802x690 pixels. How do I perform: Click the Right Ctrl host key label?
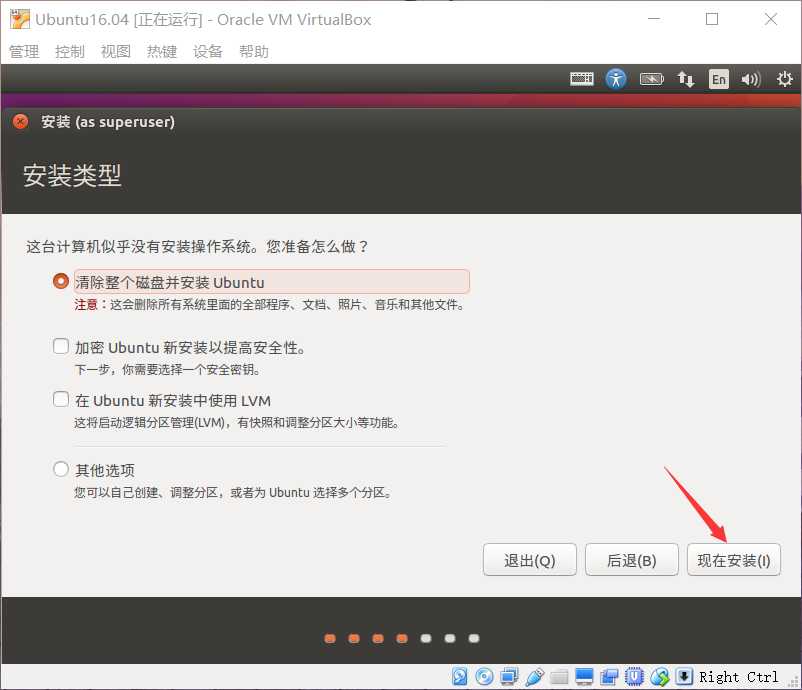[739, 677]
